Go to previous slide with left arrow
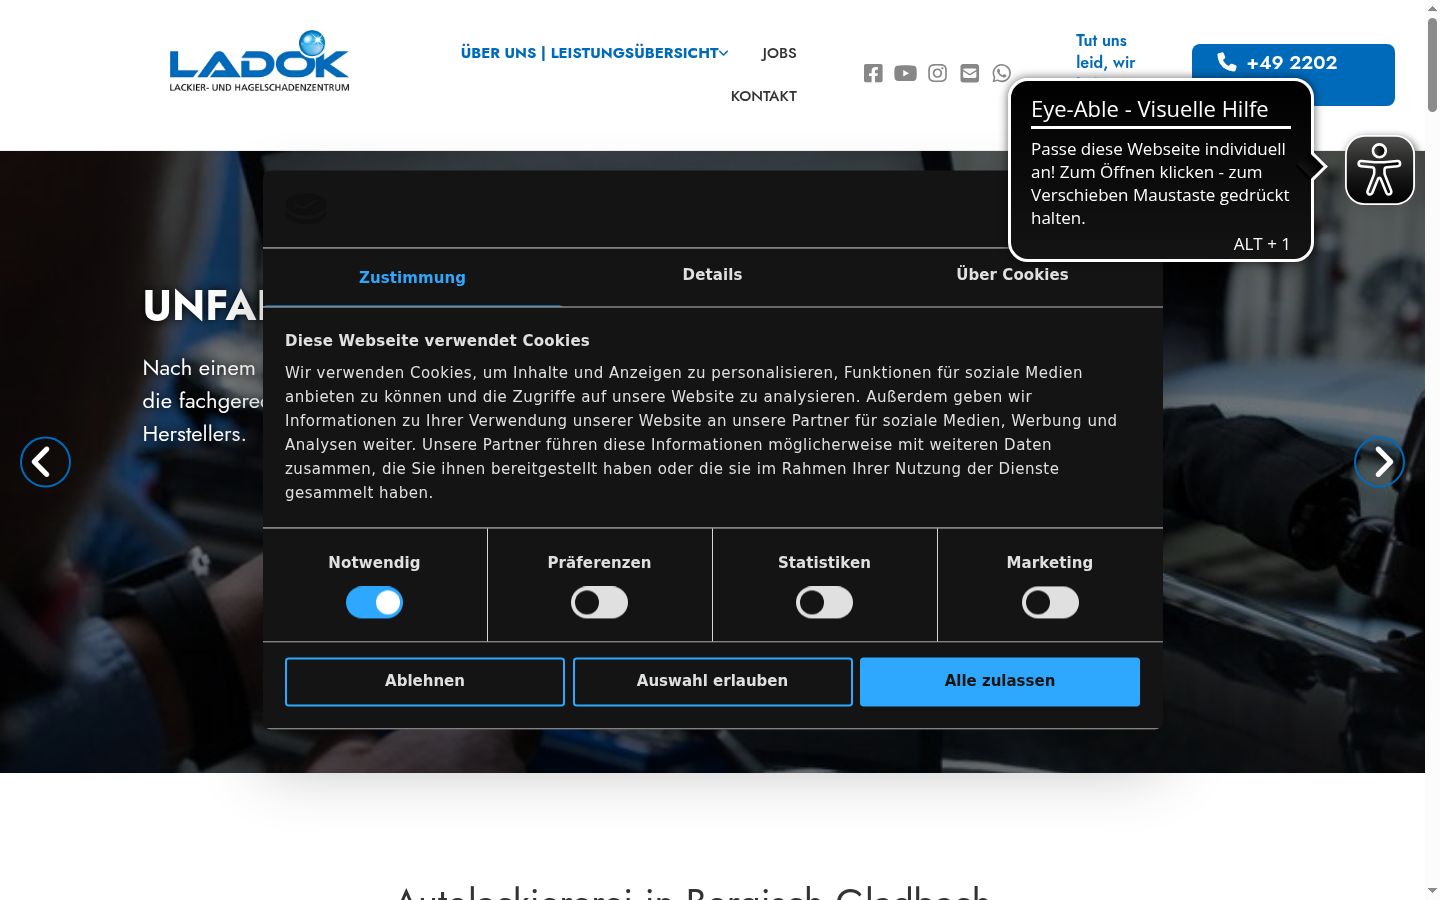The image size is (1440, 900). [x=45, y=462]
